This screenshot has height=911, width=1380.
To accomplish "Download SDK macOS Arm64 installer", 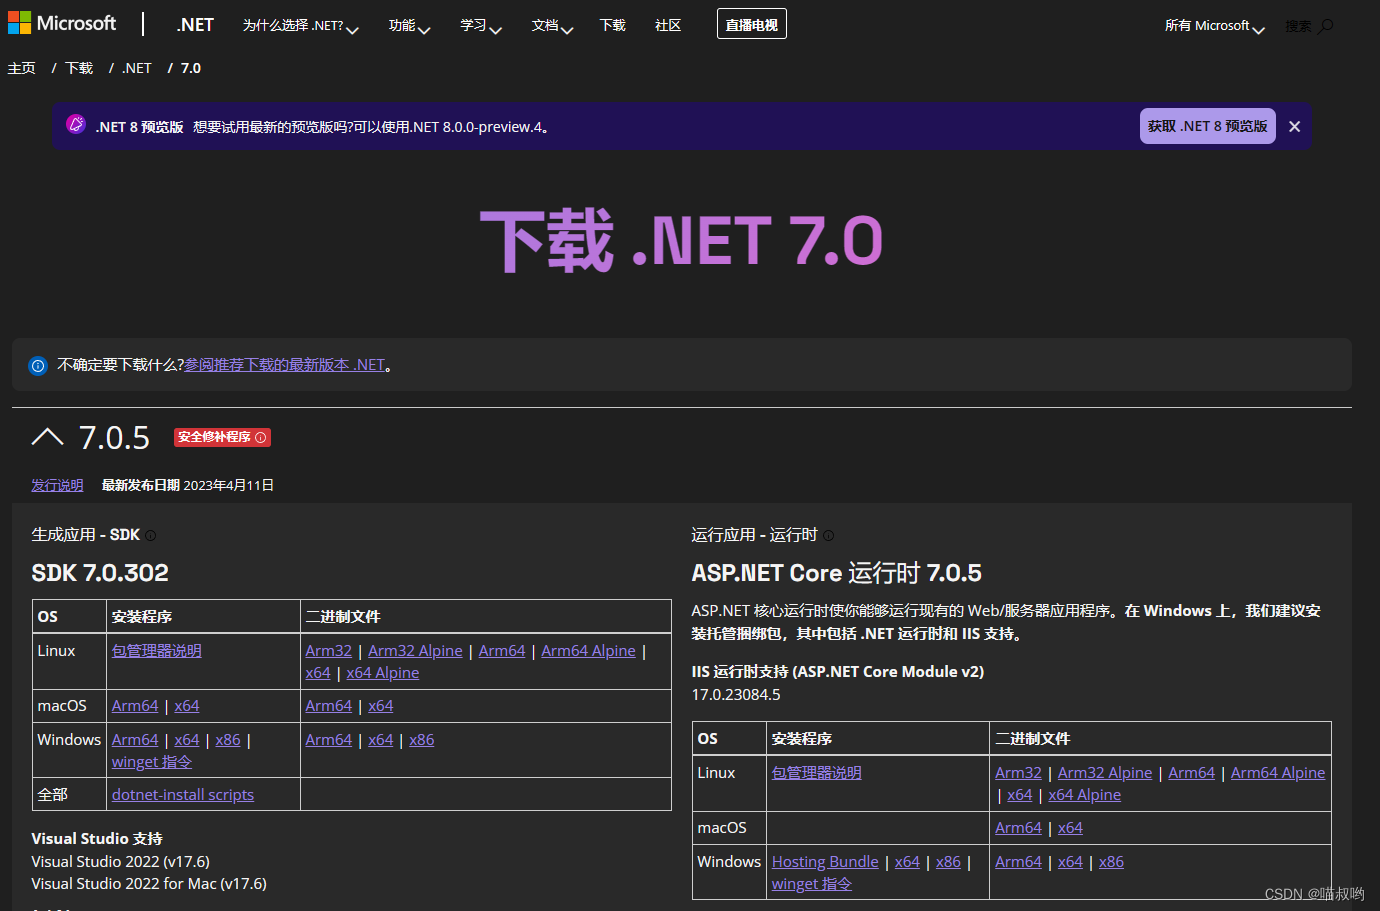I will coord(135,705).
